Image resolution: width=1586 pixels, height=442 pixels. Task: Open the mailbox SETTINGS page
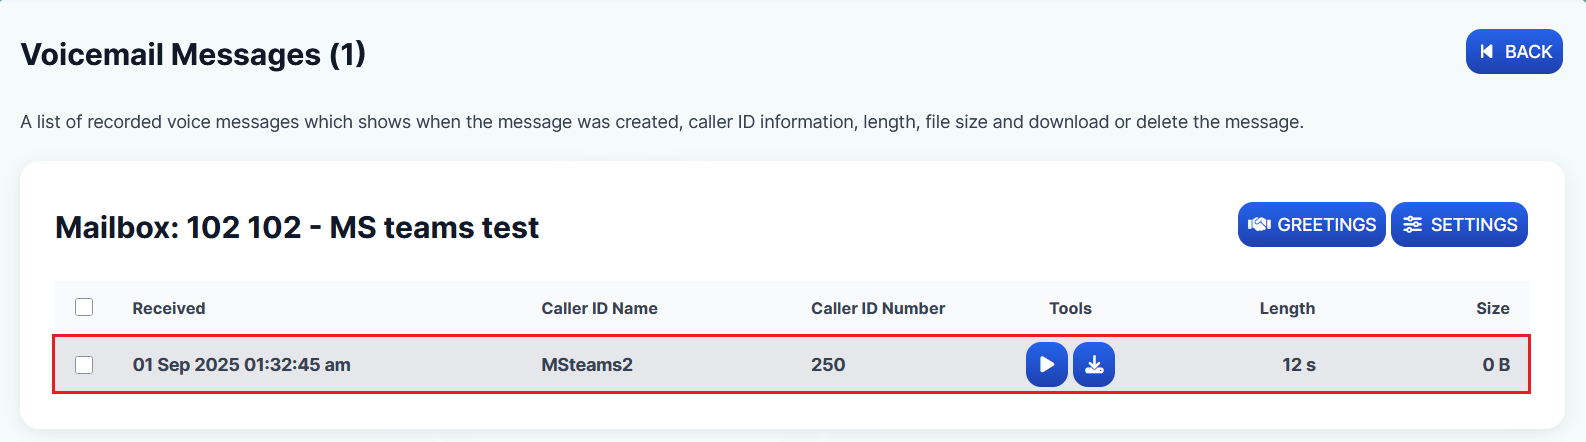click(x=1459, y=225)
